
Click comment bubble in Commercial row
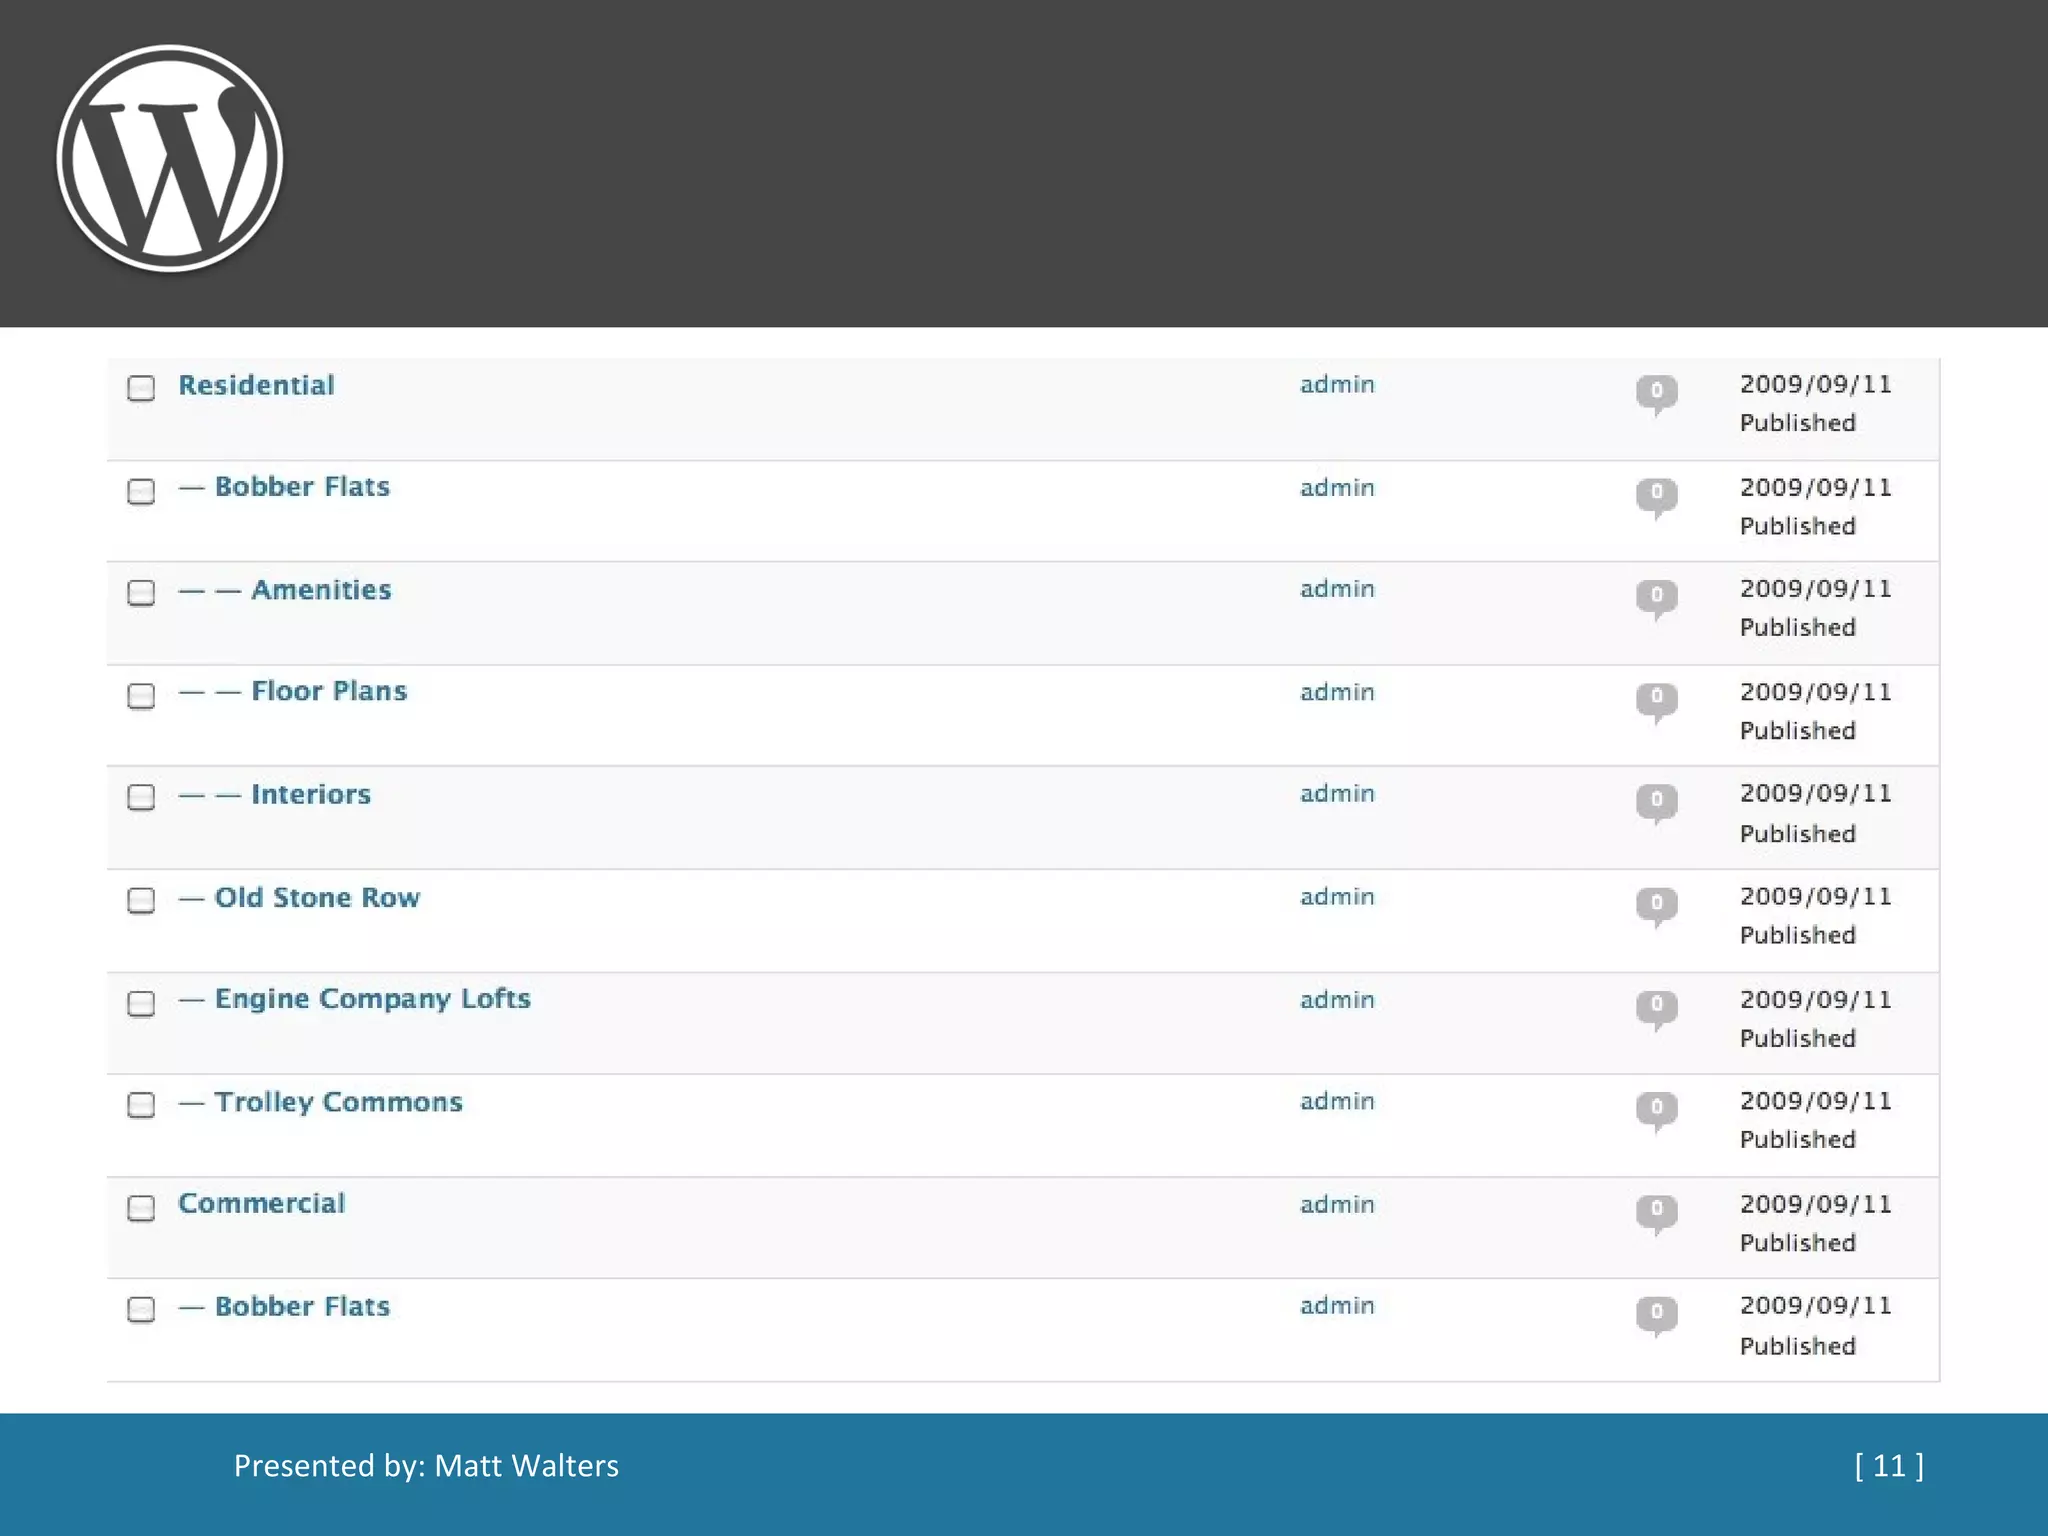[x=1656, y=1211]
